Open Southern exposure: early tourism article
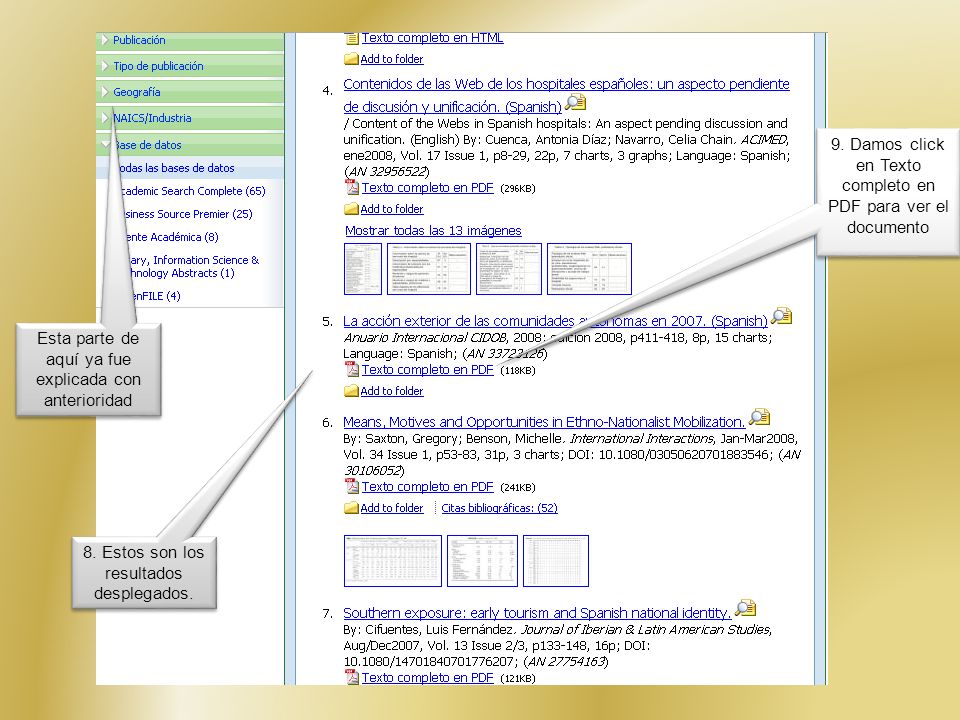The width and height of the screenshot is (960, 720). pos(537,613)
